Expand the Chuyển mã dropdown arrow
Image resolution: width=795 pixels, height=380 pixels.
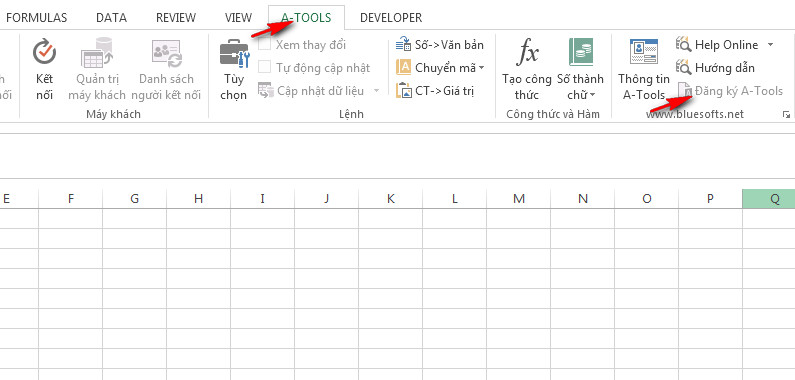click(481, 67)
